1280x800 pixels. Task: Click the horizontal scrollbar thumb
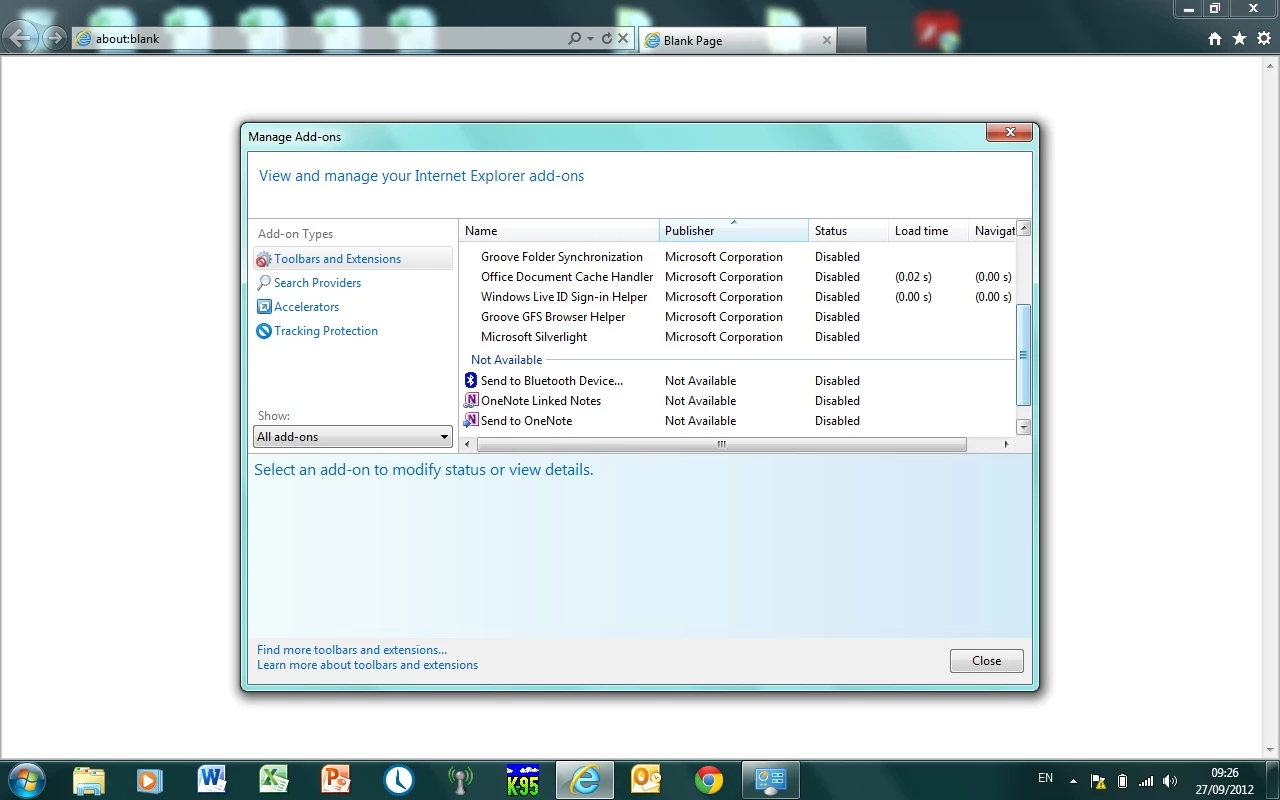721,444
